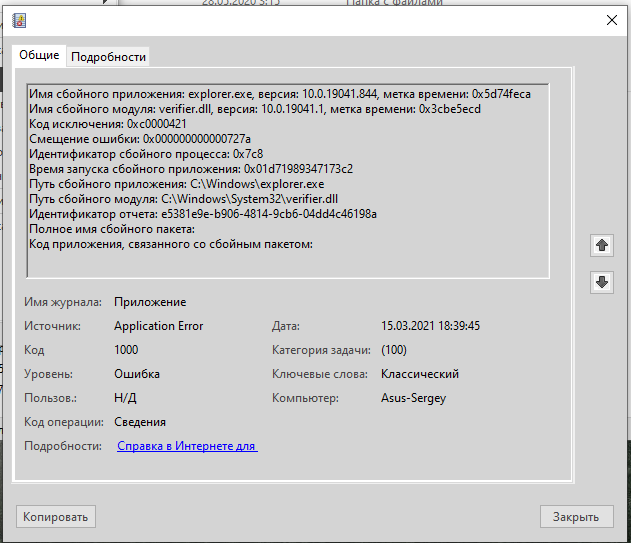Click the date value 15.03.2021 18:39:45
The image size is (631, 543).
click(431, 326)
